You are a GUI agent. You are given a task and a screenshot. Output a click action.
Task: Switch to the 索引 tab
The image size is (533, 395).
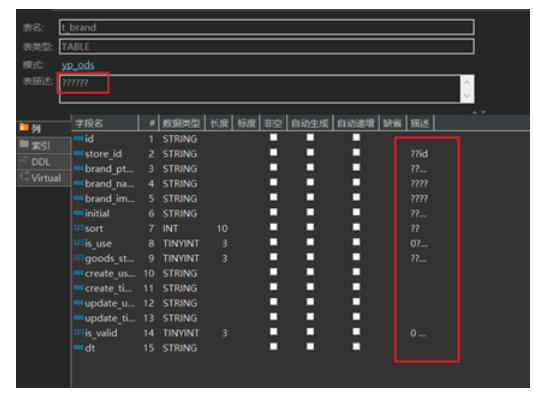click(x=43, y=145)
